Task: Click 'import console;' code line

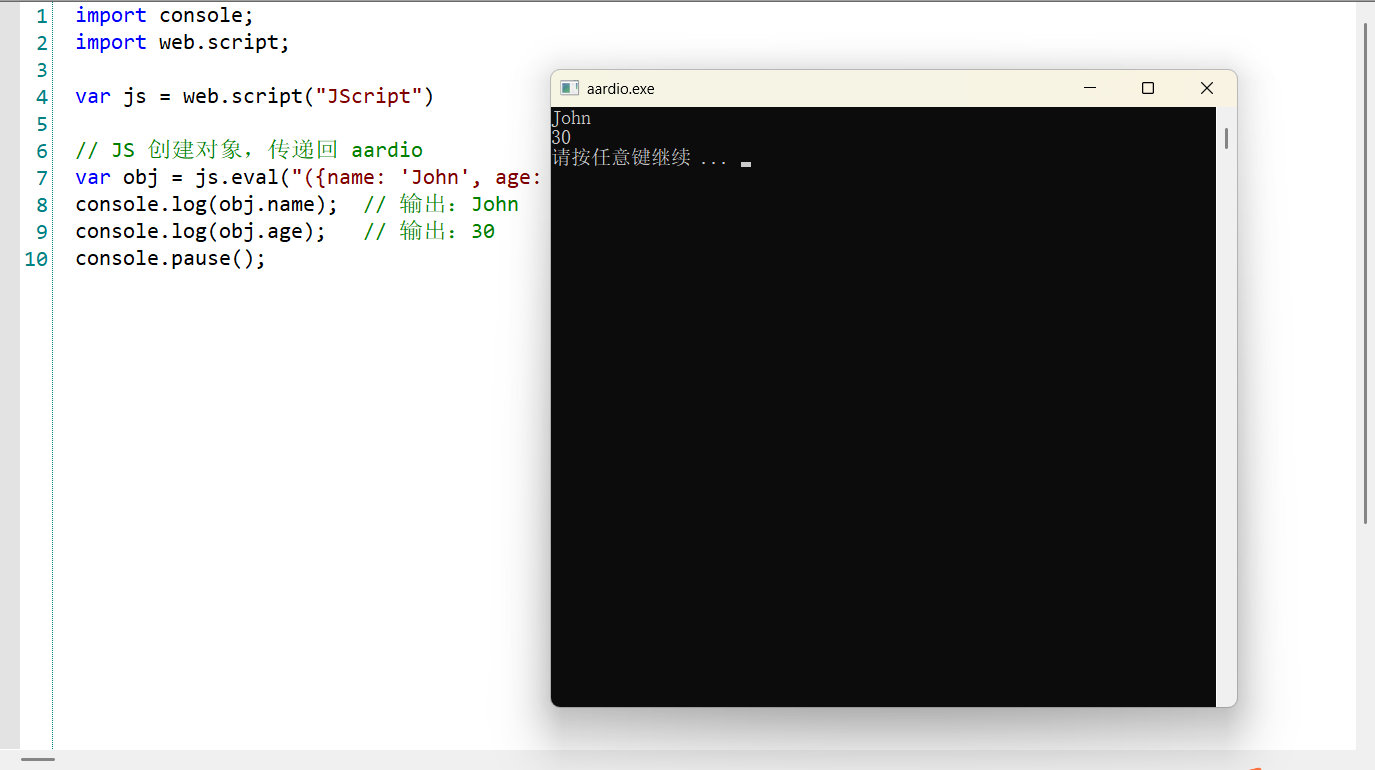Action: (x=165, y=16)
